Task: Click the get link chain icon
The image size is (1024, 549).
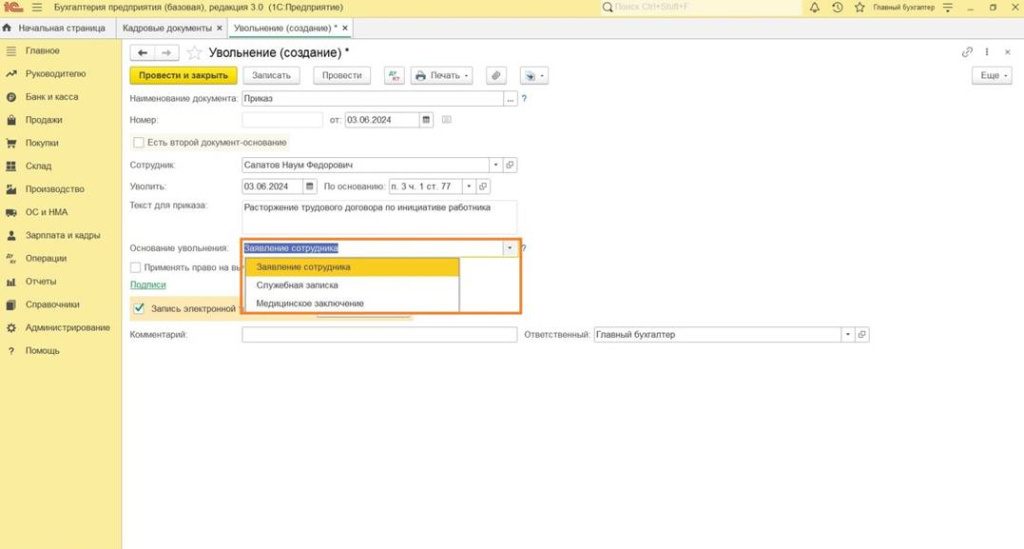Action: [967, 52]
